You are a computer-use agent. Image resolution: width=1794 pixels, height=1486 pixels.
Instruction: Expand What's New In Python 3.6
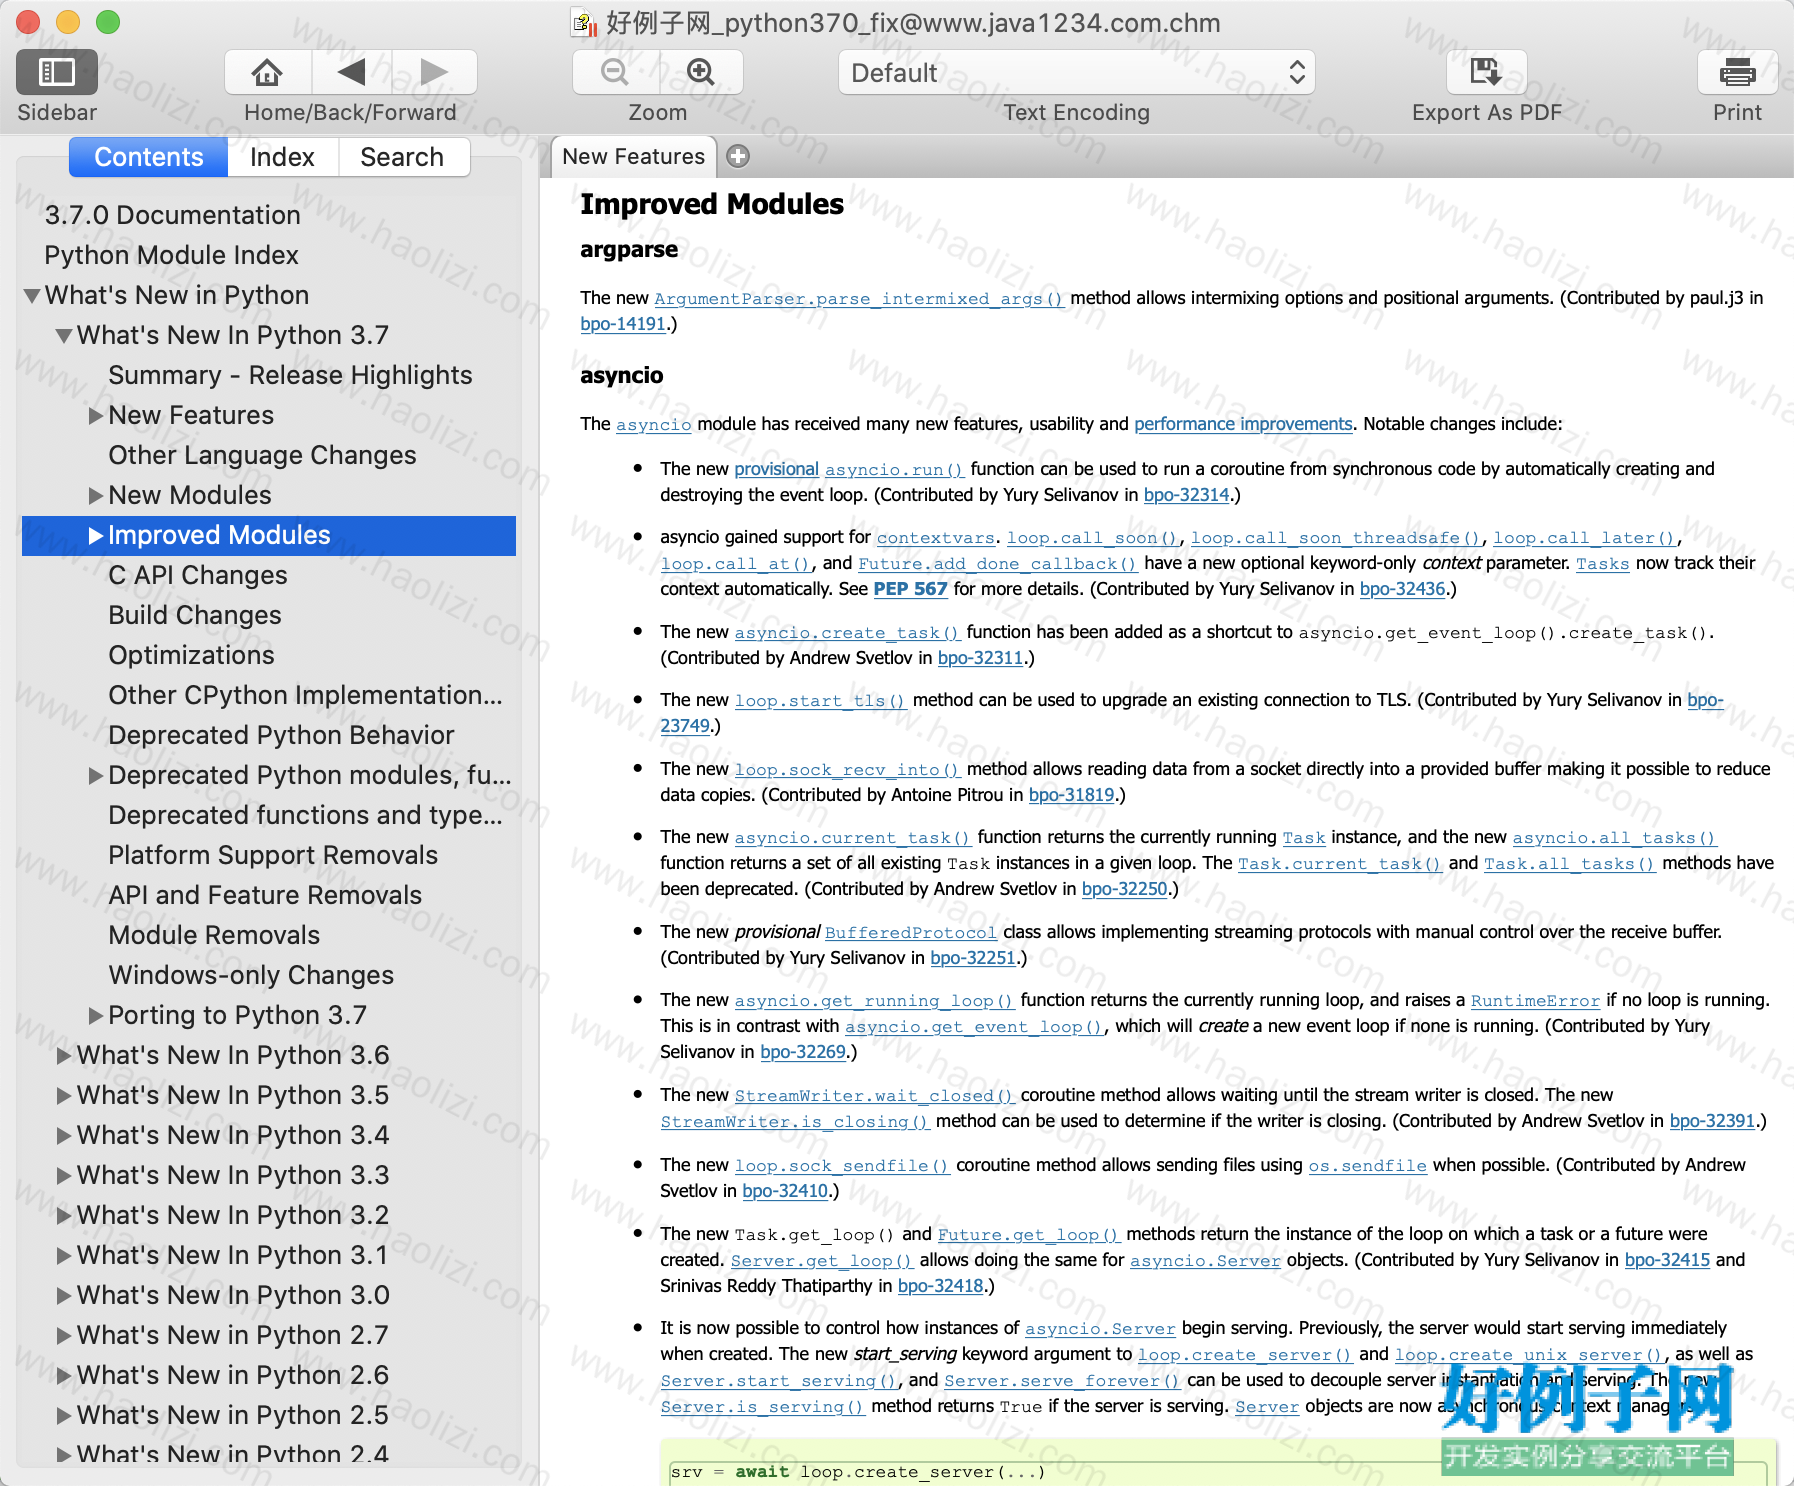tap(64, 1056)
